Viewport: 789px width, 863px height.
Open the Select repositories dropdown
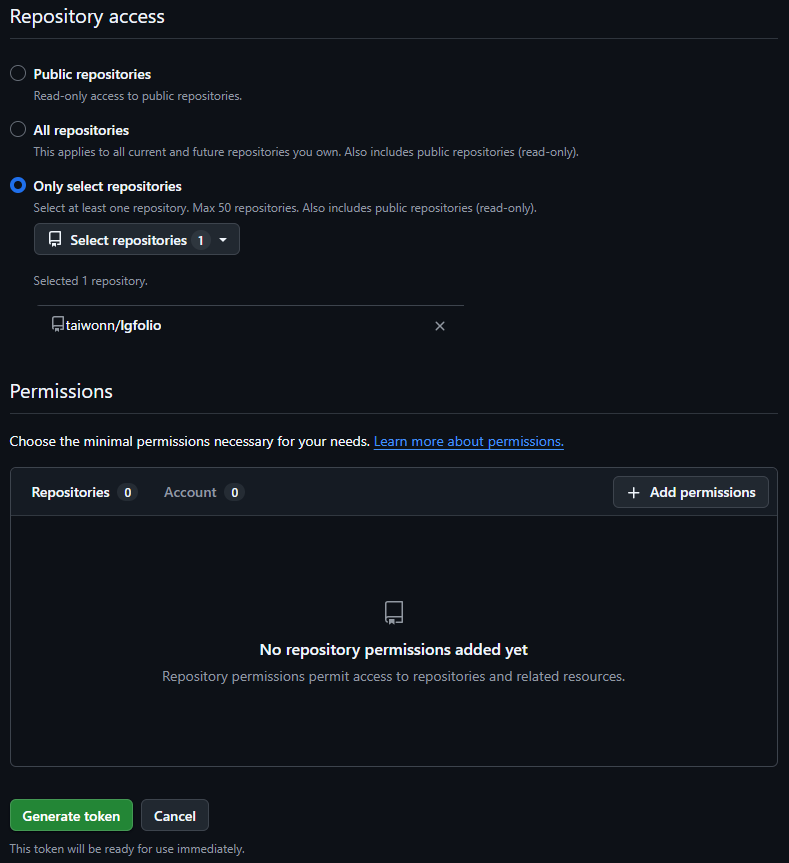click(x=136, y=239)
